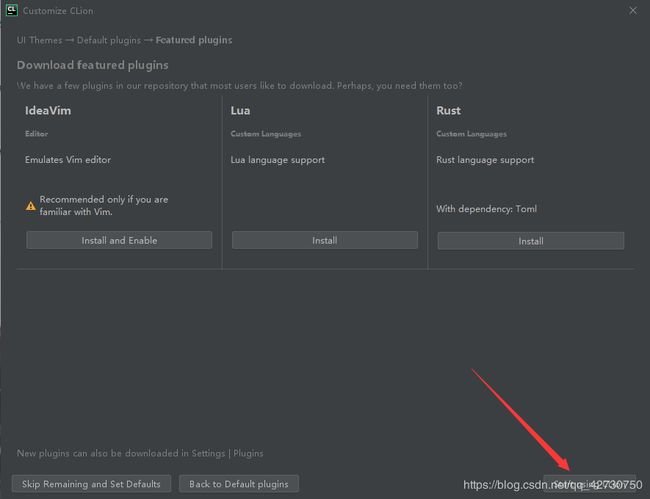Image resolution: width=650 pixels, height=499 pixels.
Task: Select Featured plugins breadcrumb step
Action: (x=194, y=40)
